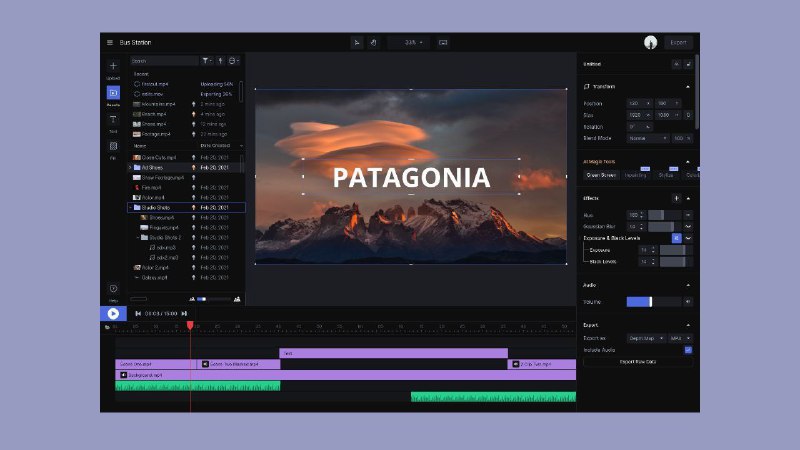This screenshot has width=800, height=450.
Task: Open the user profile avatar
Action: coord(650,42)
